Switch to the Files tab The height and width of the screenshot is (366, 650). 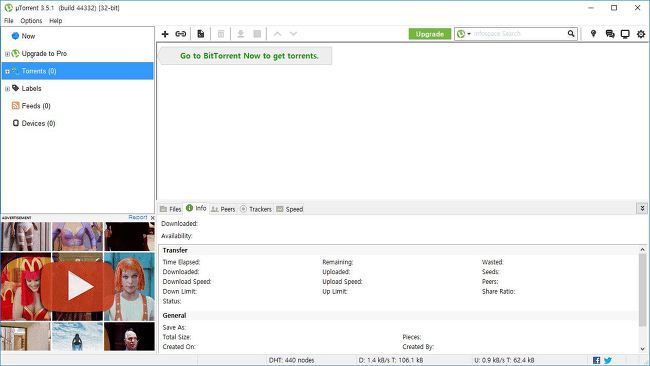coord(171,209)
